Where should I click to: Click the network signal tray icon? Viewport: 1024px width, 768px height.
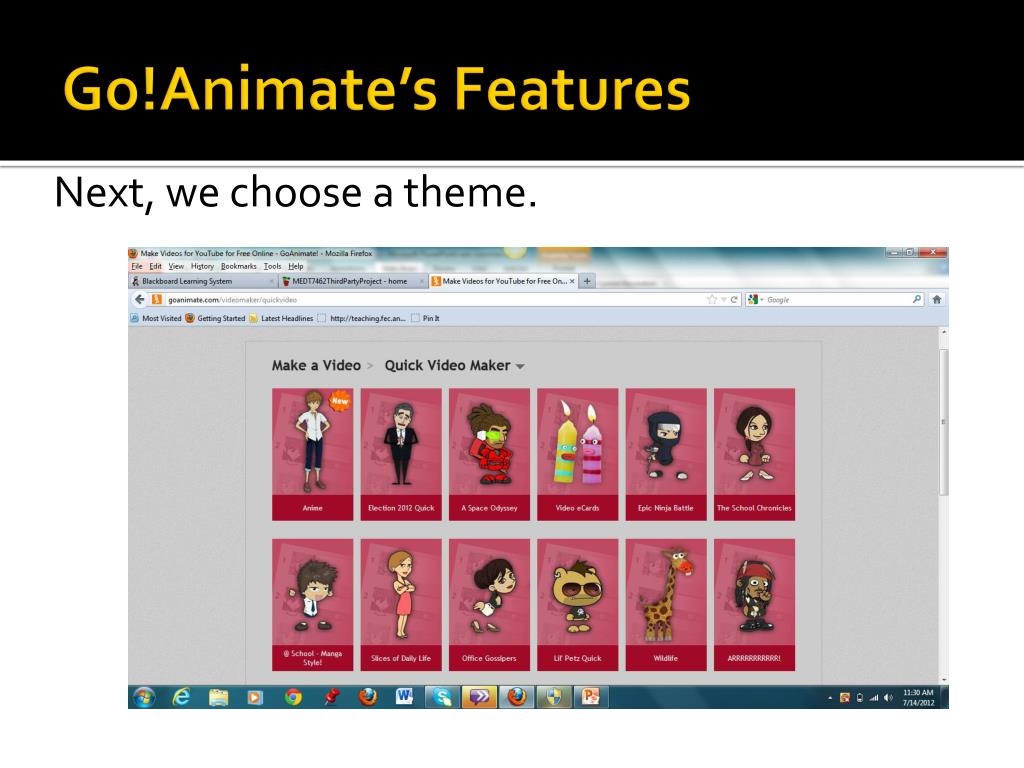tap(874, 697)
